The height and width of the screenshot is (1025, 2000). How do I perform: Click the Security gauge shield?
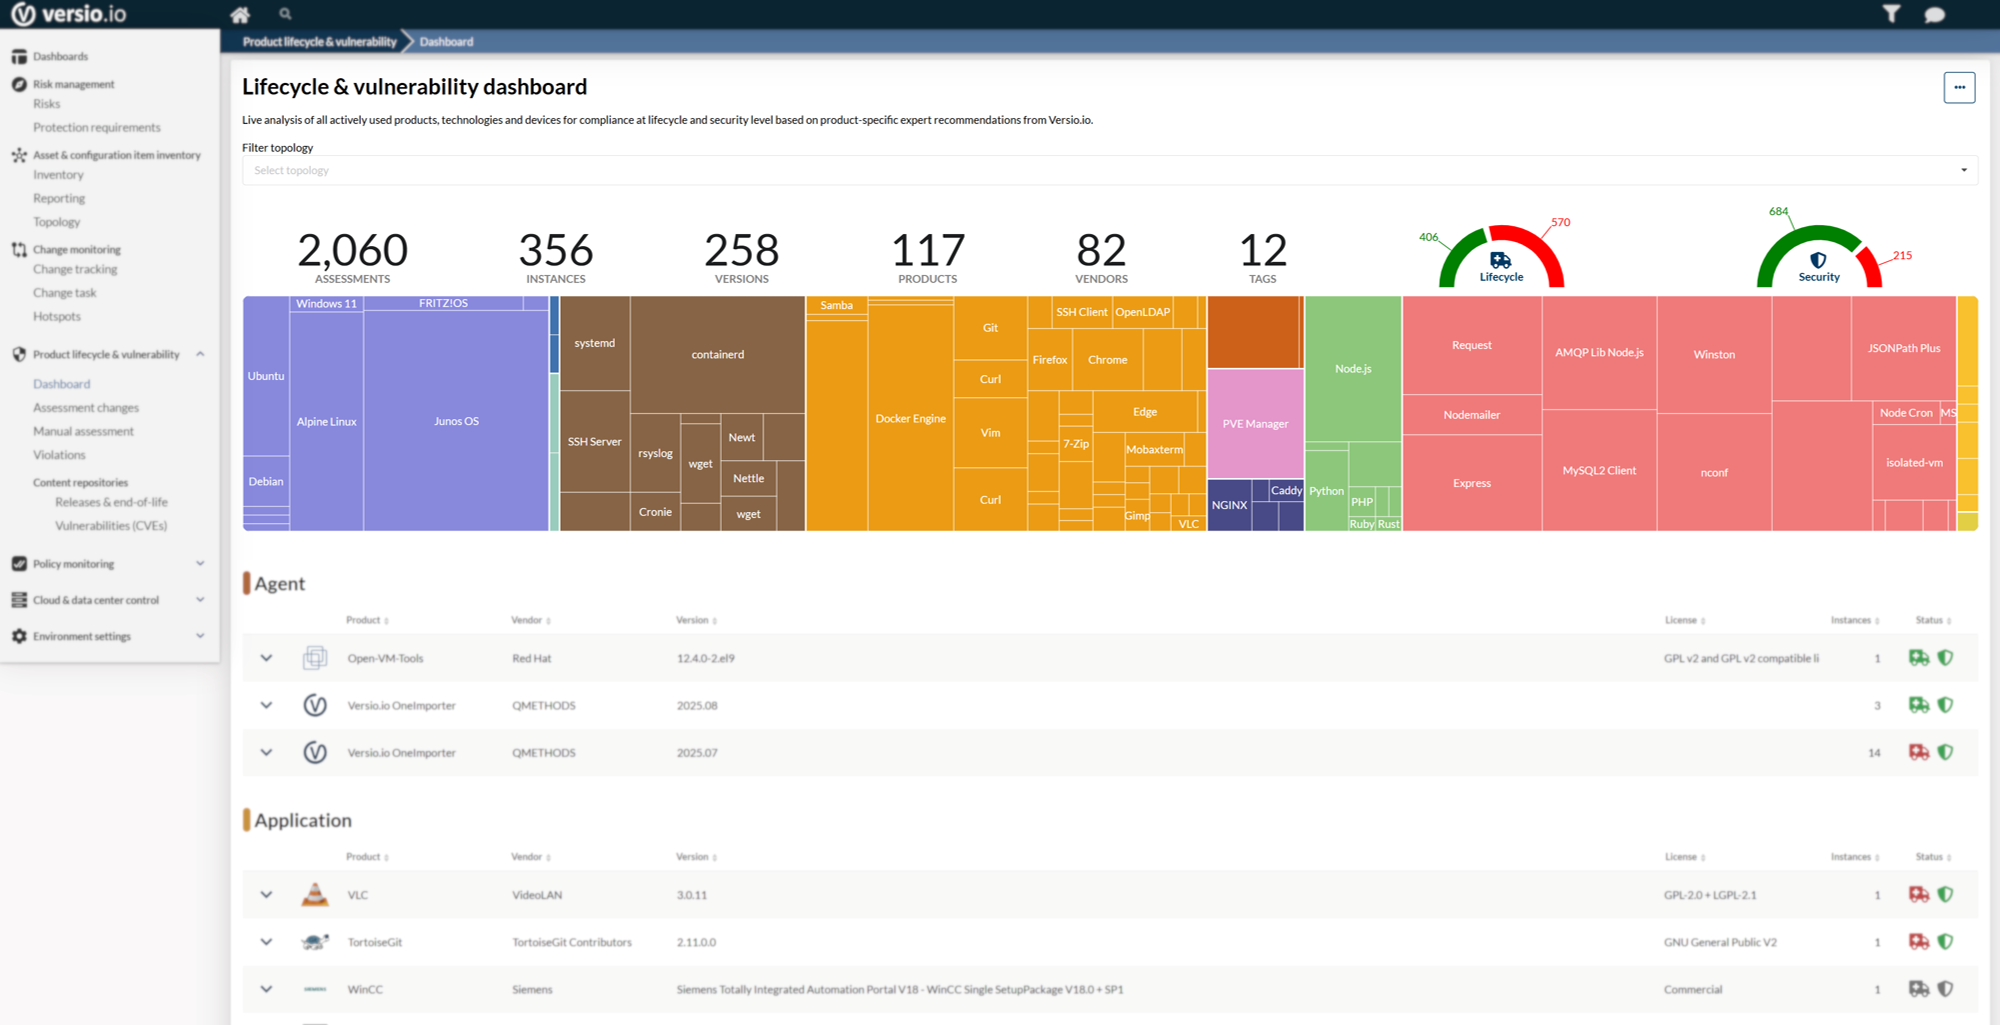click(1818, 261)
